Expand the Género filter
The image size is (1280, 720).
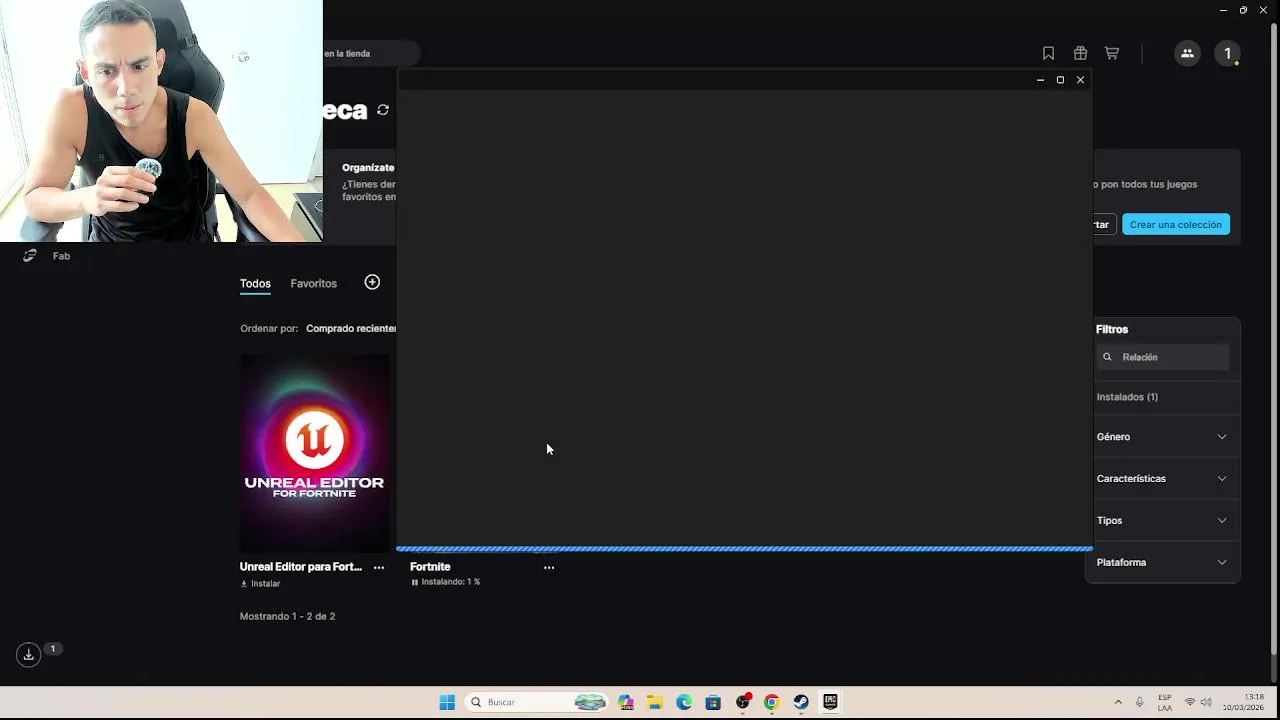(x=1162, y=437)
